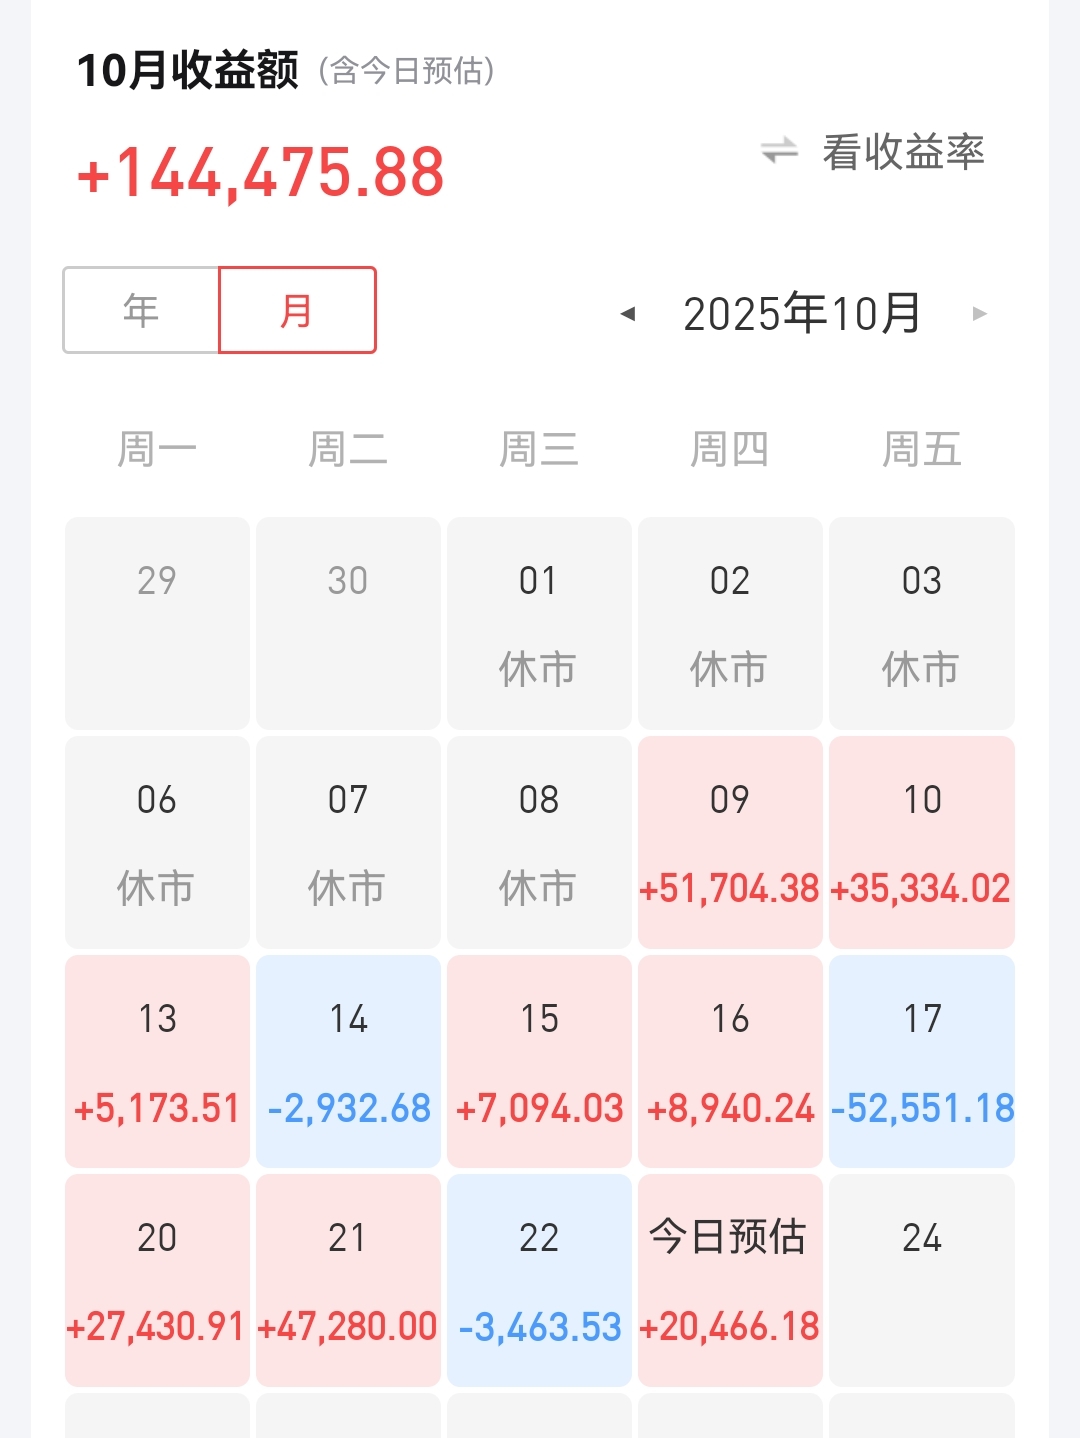Open the 2025年10月 month selector

pos(802,314)
